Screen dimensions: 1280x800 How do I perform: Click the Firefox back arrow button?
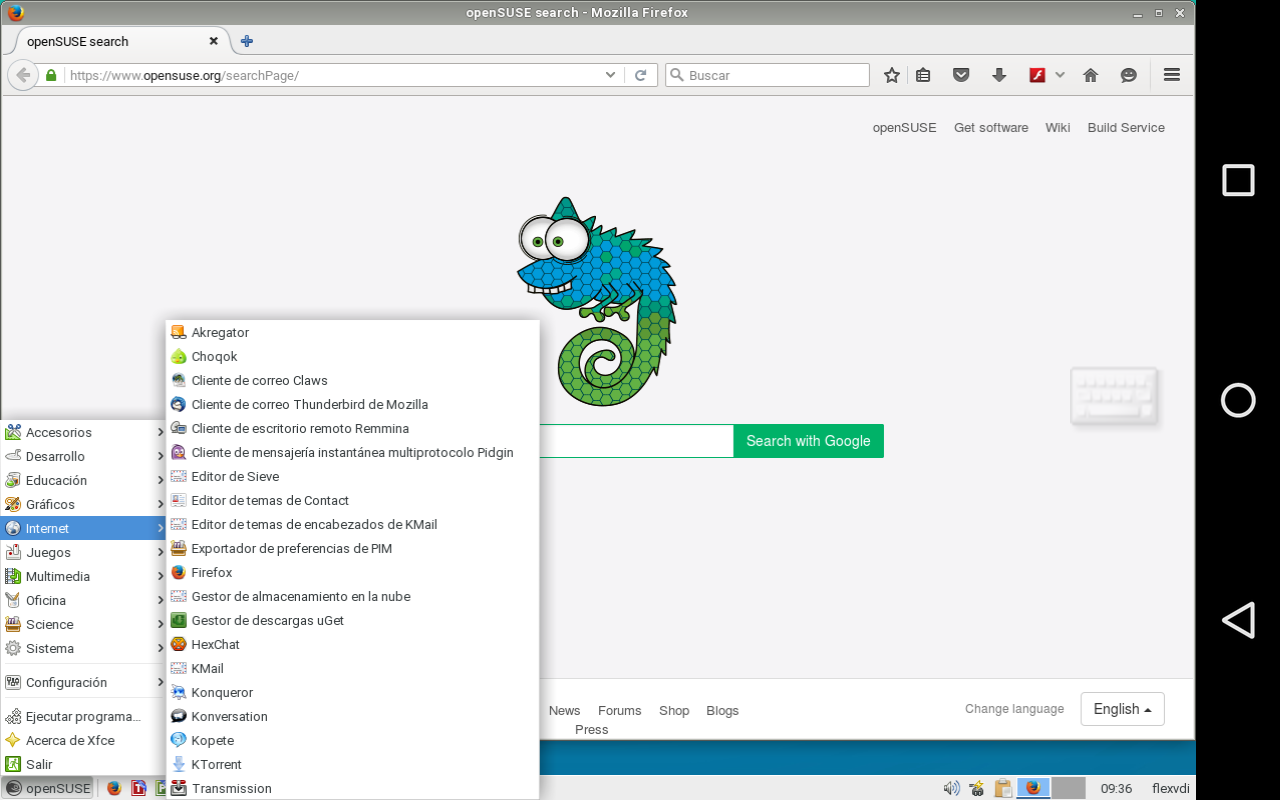tap(23, 75)
